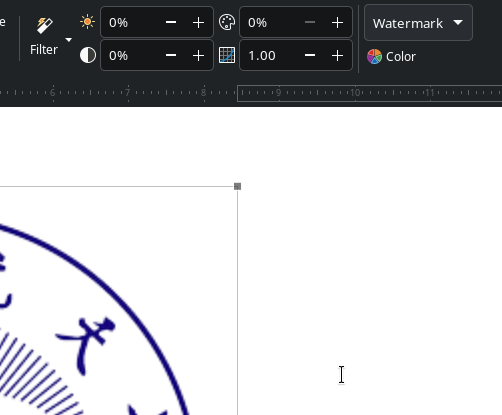Decrease brightness with the minus button
Screen dimensions: 502x415
click(x=171, y=22)
